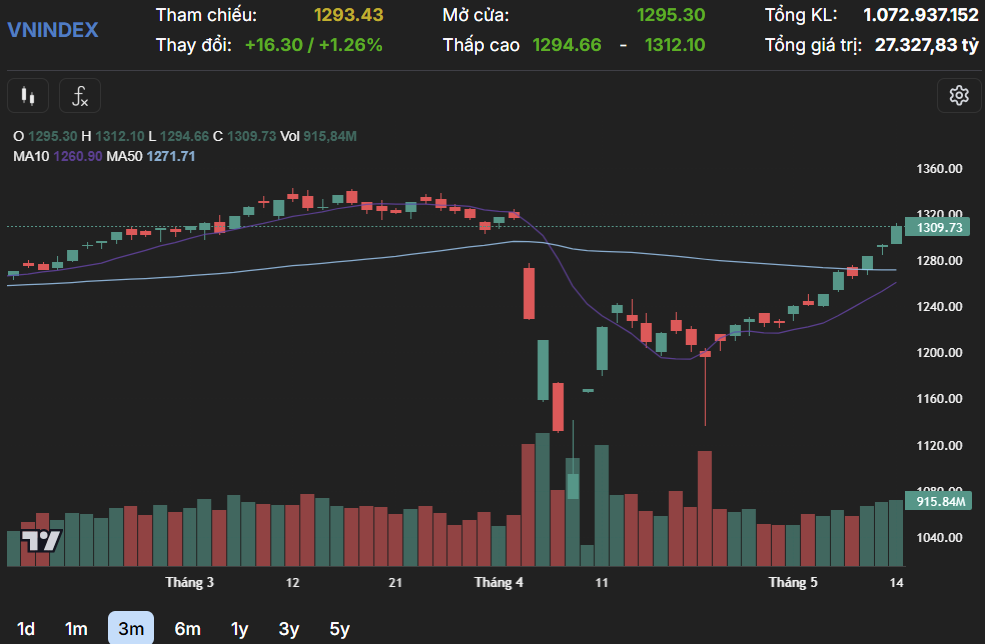Image resolution: width=985 pixels, height=644 pixels.
Task: Switch to the 5y time range
Action: click(339, 628)
